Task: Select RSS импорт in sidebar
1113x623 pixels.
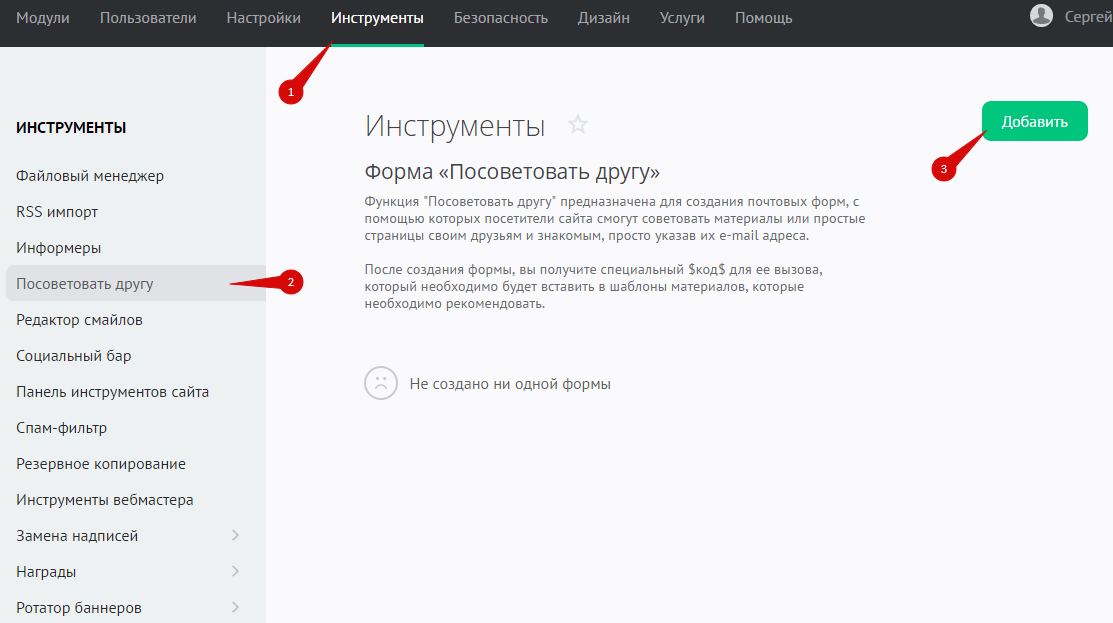Action: (x=57, y=212)
